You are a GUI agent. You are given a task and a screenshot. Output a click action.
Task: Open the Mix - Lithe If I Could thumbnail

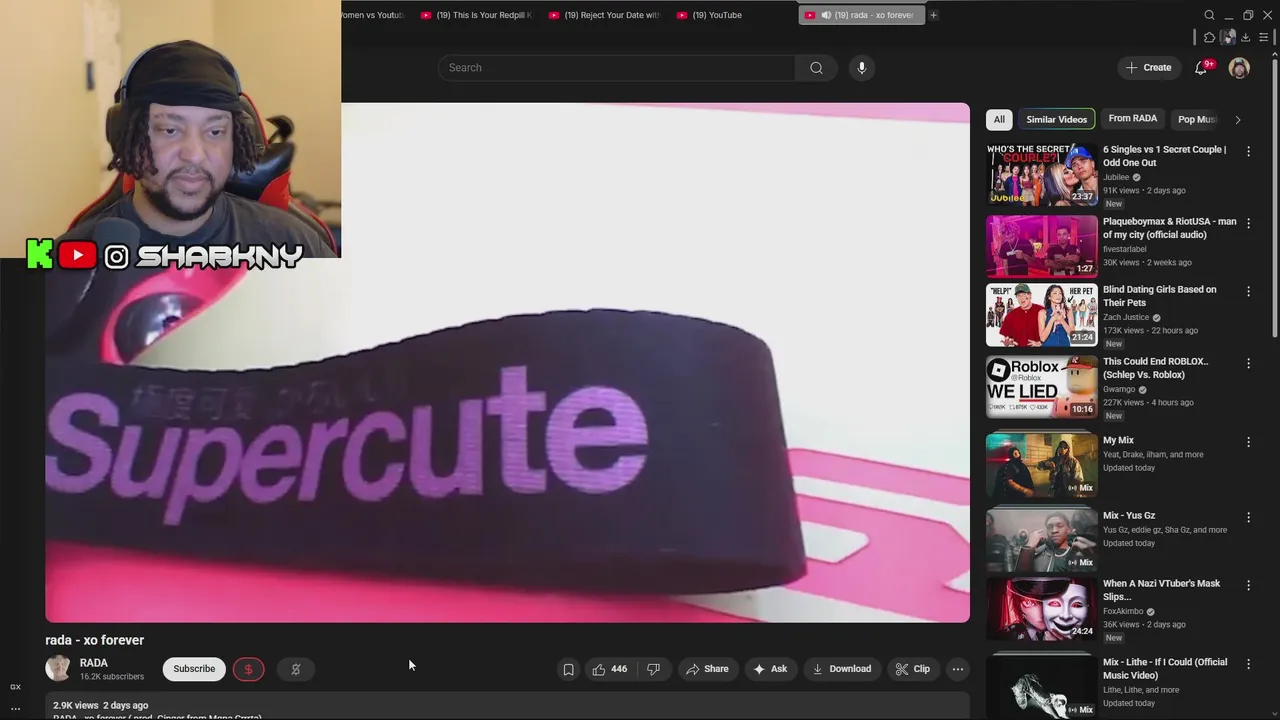tap(1041, 686)
